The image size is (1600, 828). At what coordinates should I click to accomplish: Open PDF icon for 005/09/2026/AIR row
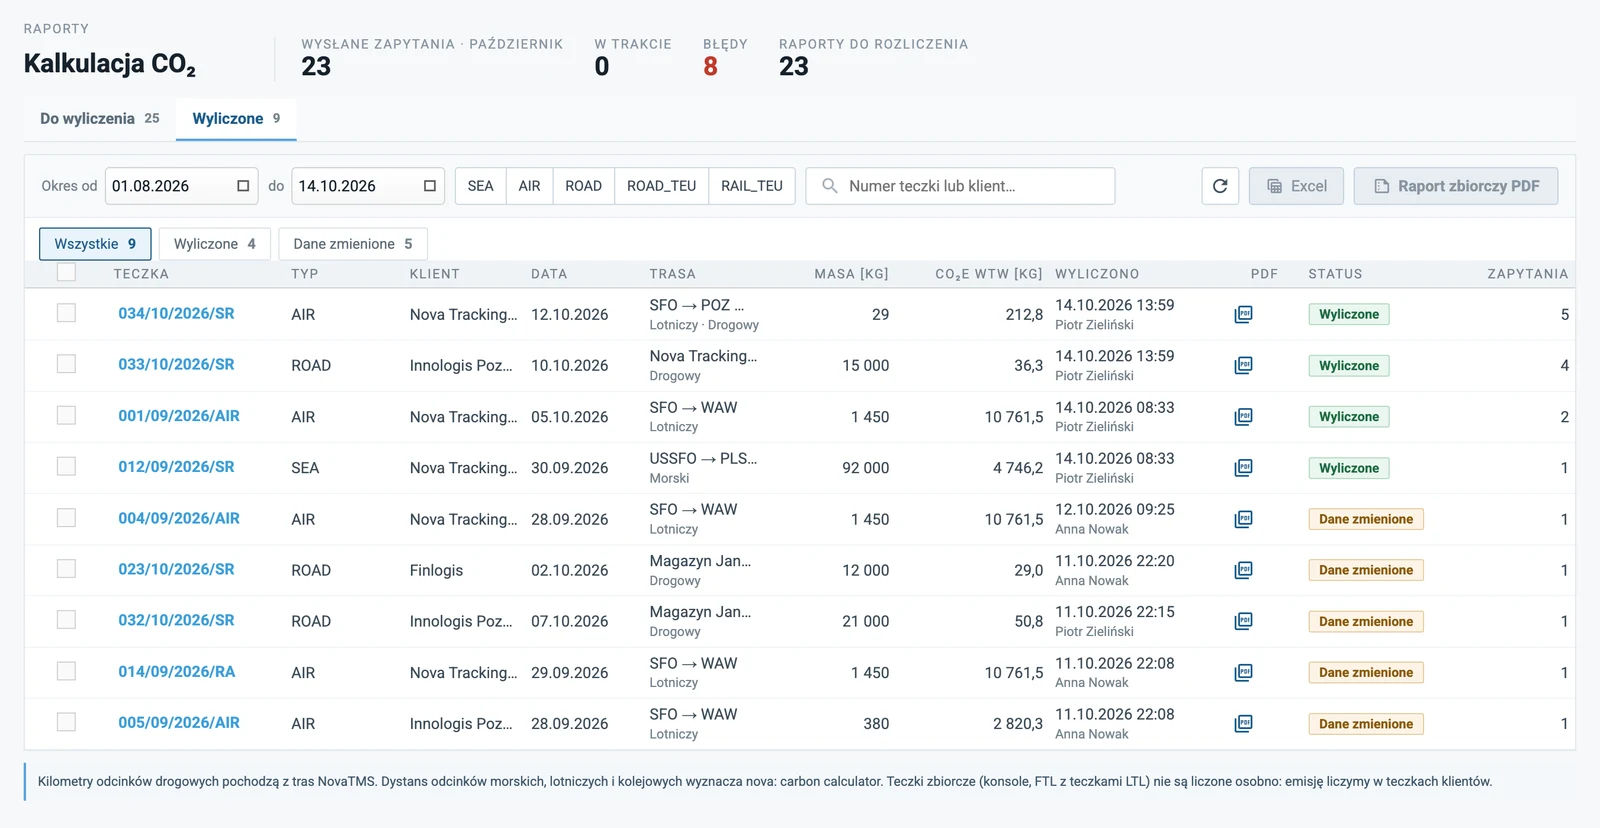(x=1243, y=723)
